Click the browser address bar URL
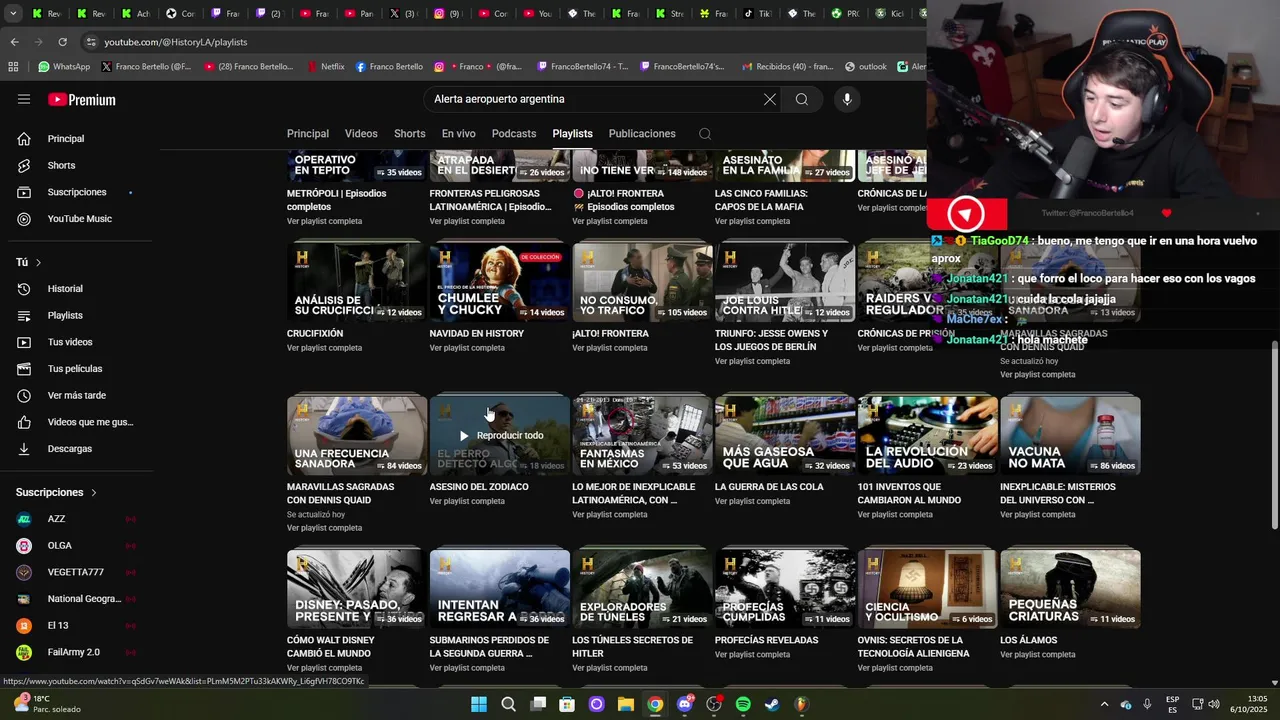The height and width of the screenshot is (720, 1280). (x=176, y=42)
